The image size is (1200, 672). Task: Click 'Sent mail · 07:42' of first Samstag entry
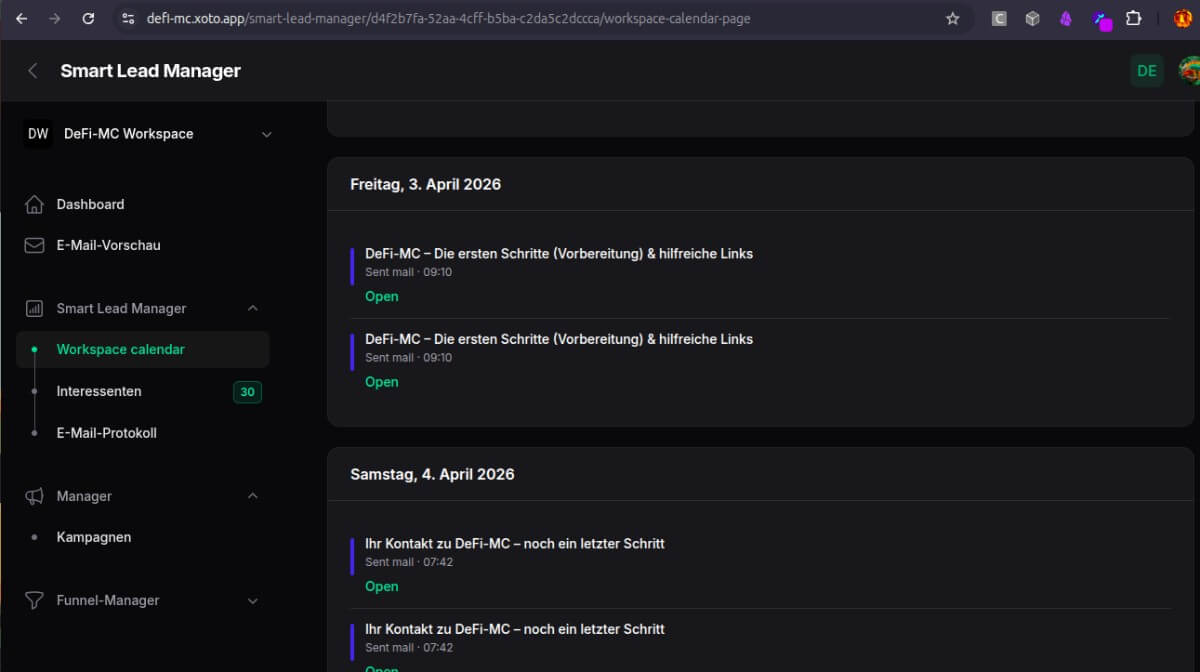pos(409,562)
